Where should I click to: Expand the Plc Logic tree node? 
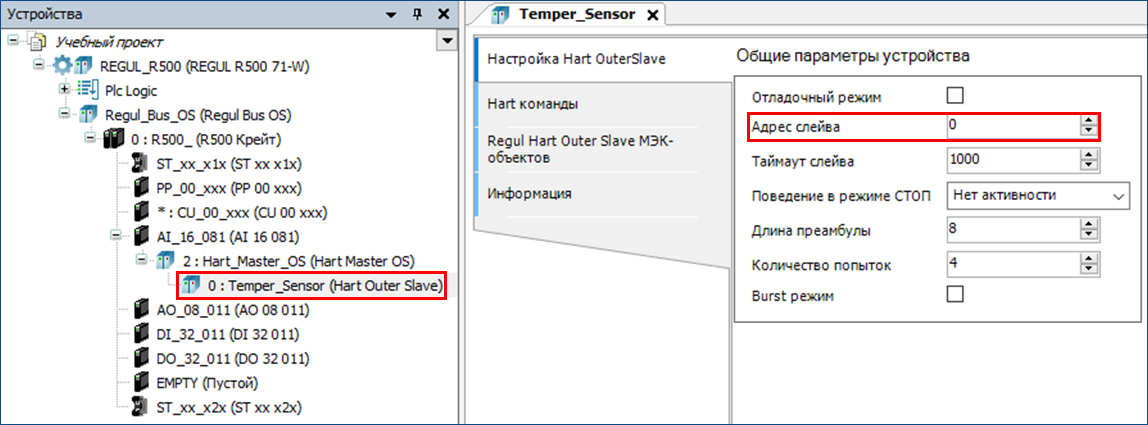(x=65, y=91)
